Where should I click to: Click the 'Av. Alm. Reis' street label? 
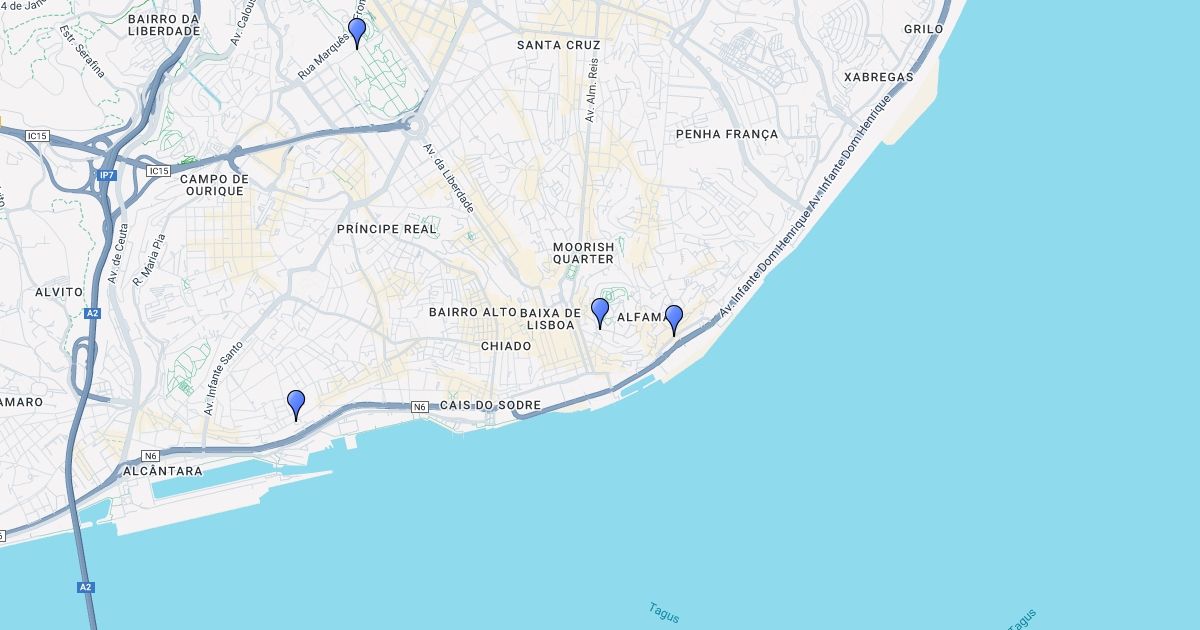pos(592,90)
